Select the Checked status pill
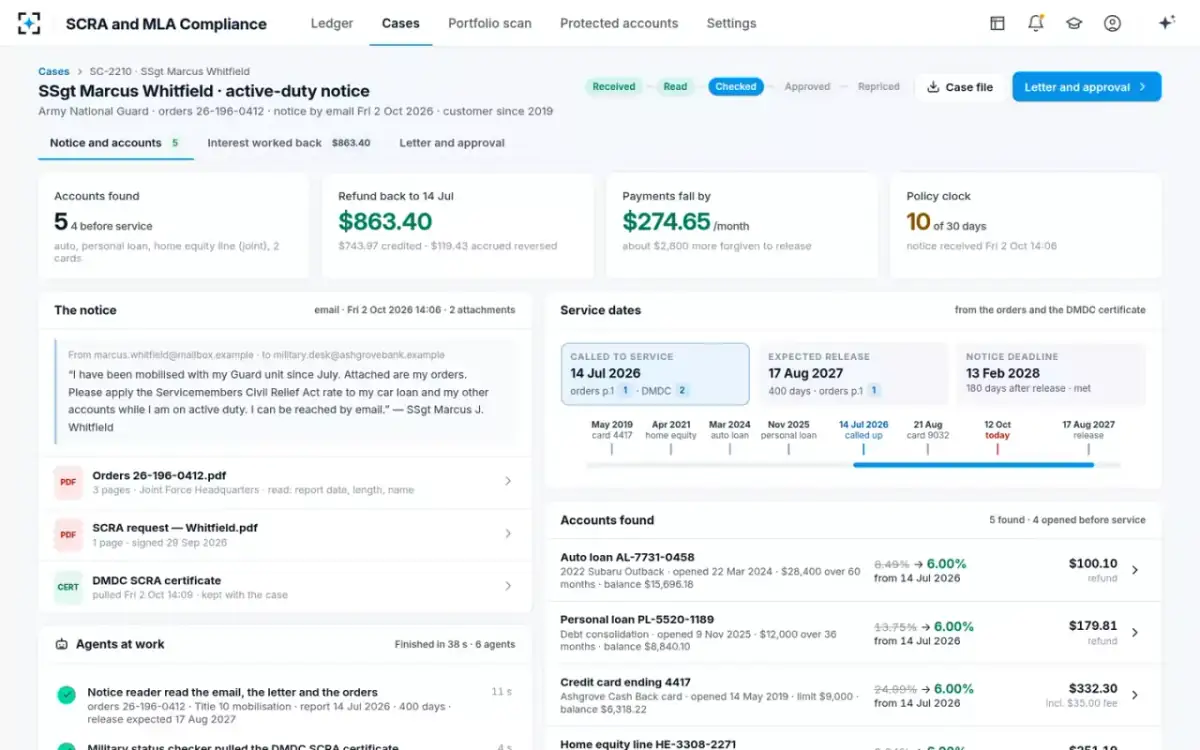 [736, 87]
